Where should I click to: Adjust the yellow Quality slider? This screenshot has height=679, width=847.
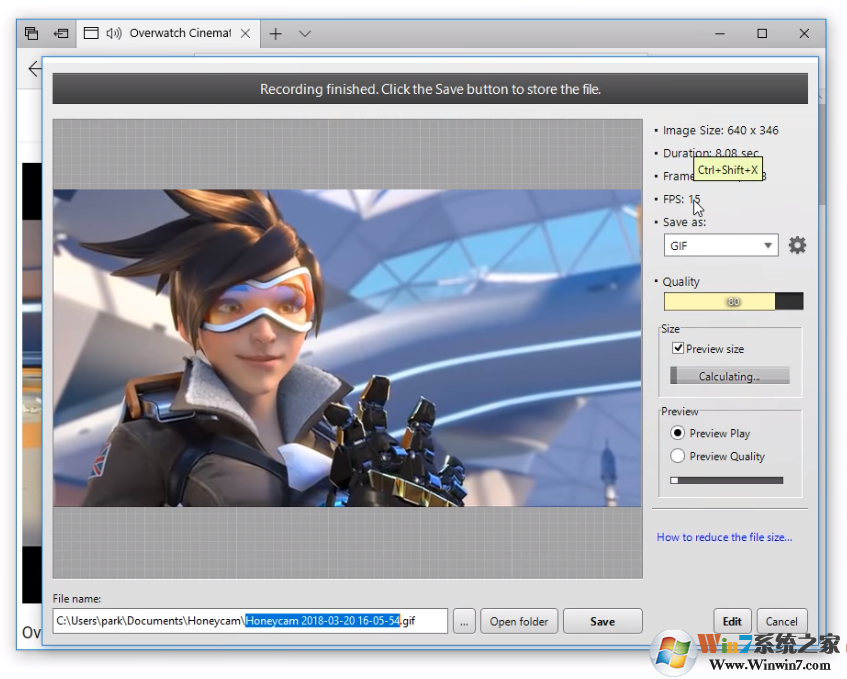pos(733,301)
